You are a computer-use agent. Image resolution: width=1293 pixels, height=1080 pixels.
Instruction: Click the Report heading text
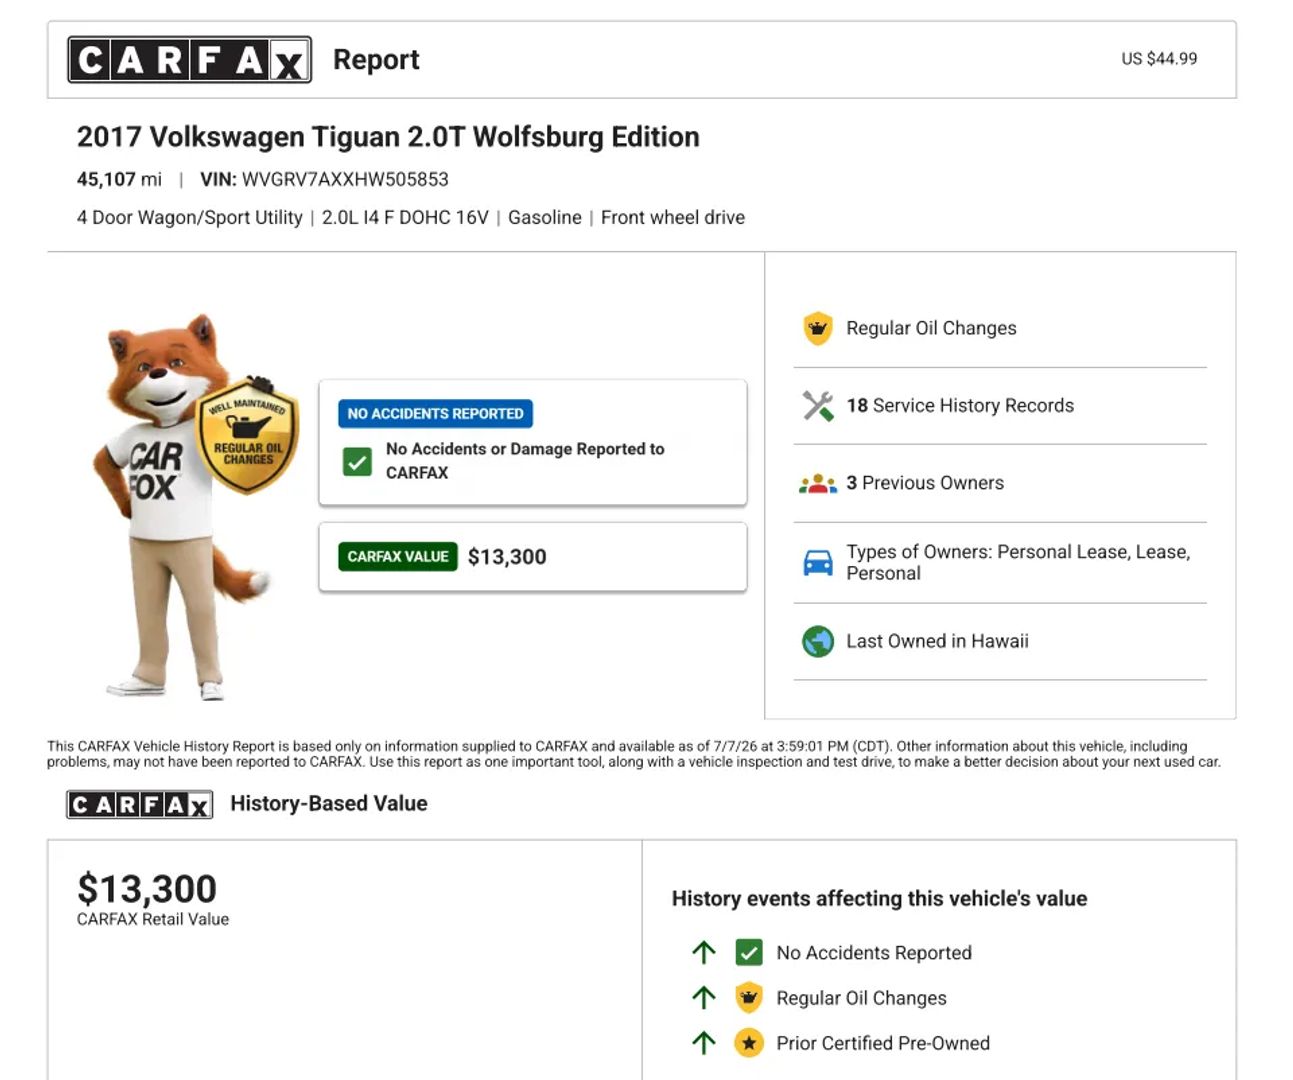(376, 60)
